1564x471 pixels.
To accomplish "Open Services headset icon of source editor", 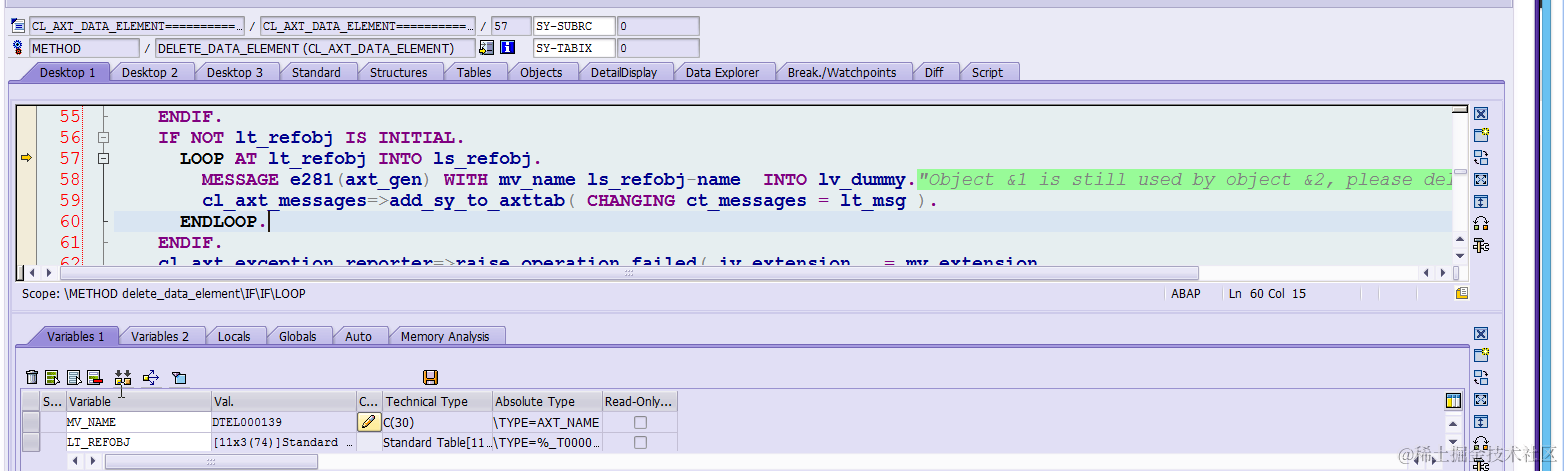I will (x=1481, y=224).
